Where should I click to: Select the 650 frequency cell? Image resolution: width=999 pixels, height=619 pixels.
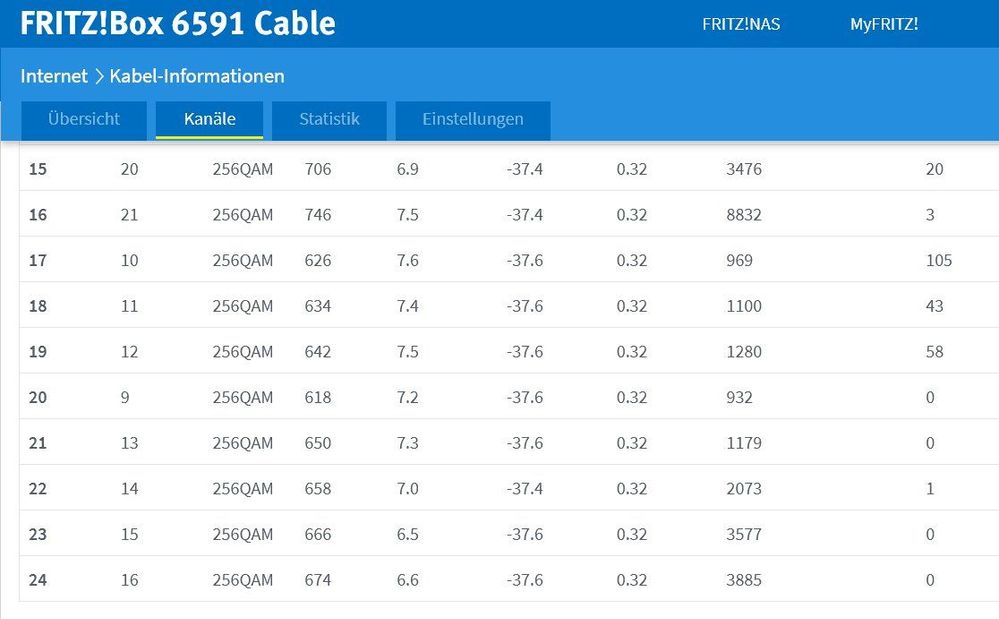(x=318, y=443)
